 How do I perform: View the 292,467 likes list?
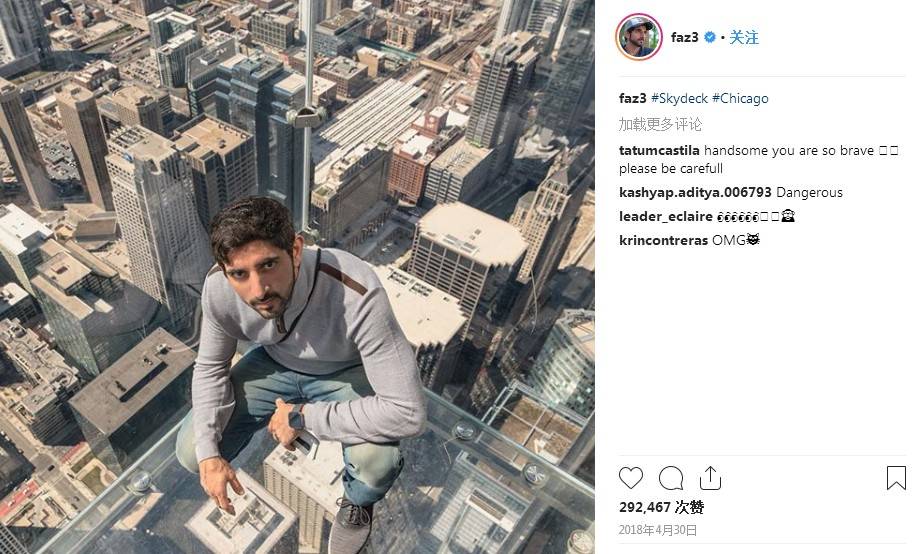[661, 507]
